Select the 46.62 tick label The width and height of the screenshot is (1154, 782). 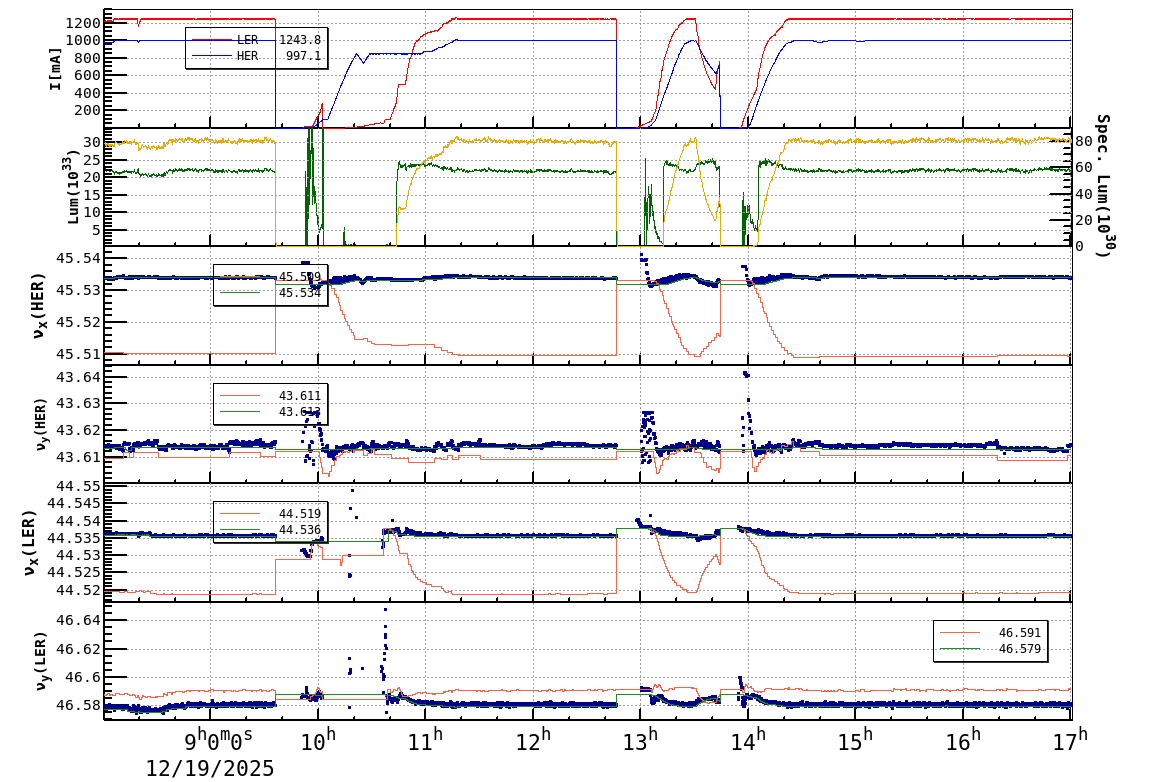pyautogui.click(x=79, y=650)
